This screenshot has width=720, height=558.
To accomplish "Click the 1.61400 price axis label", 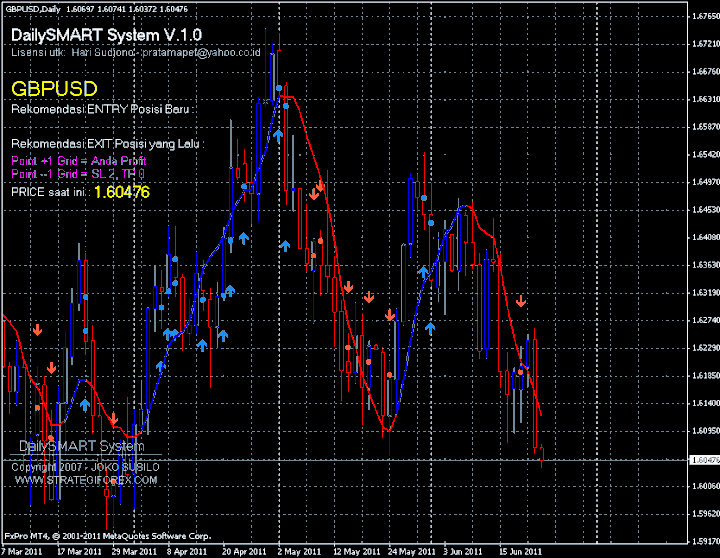I will [x=706, y=403].
